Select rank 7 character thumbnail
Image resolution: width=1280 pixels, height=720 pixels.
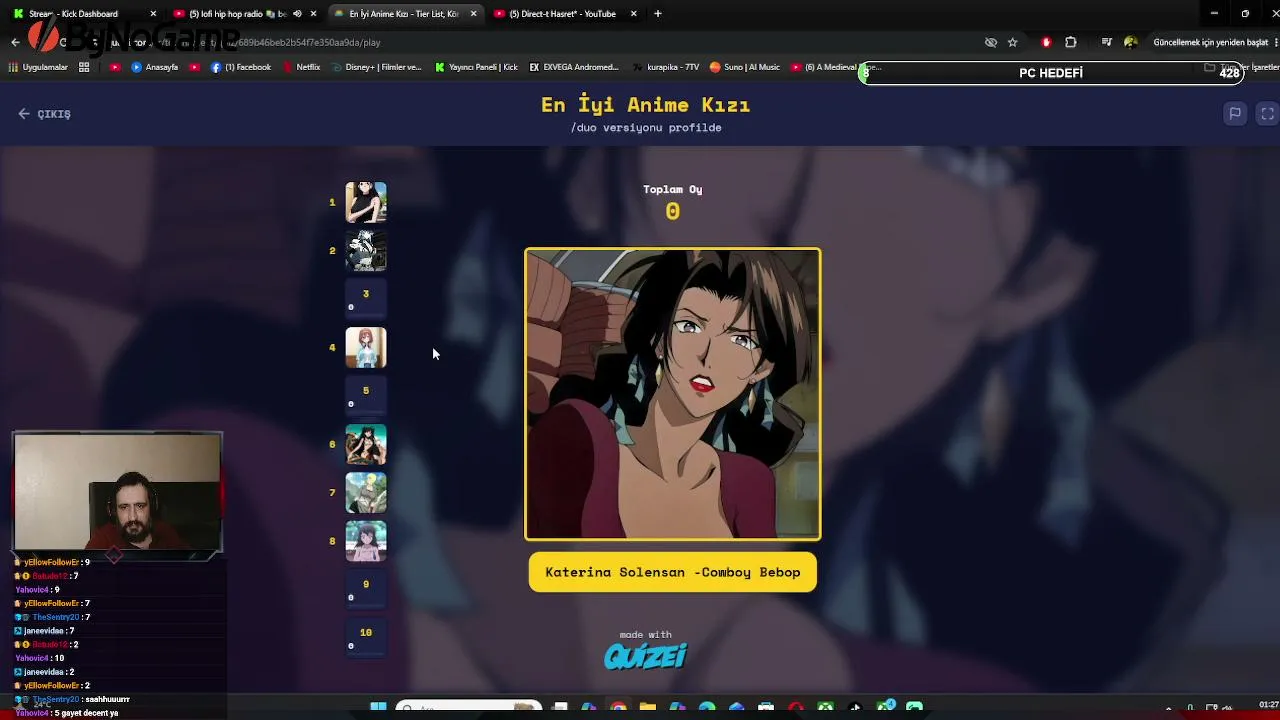366,492
